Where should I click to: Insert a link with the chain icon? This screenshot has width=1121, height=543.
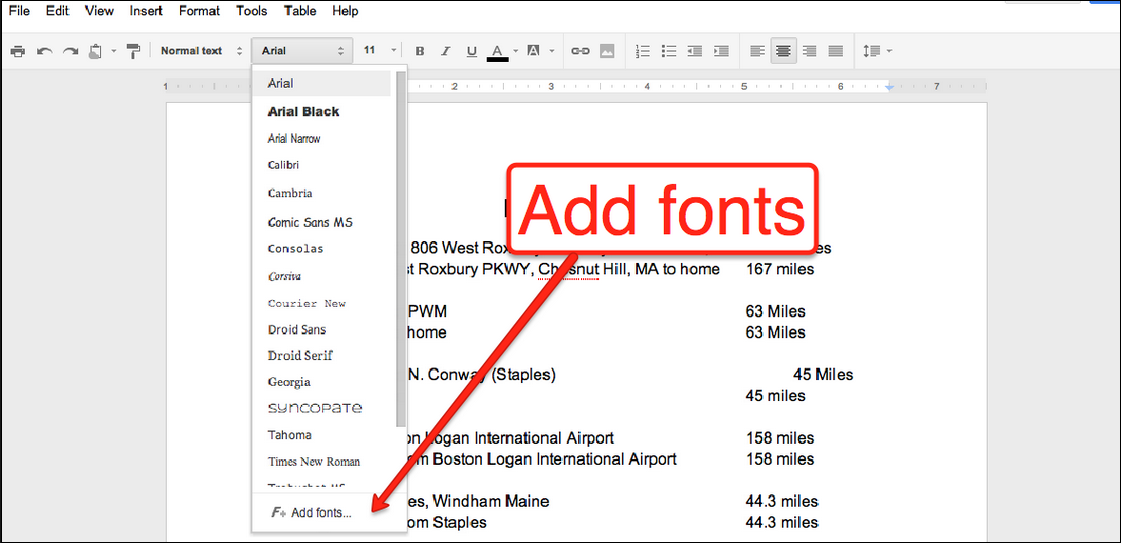[x=581, y=51]
